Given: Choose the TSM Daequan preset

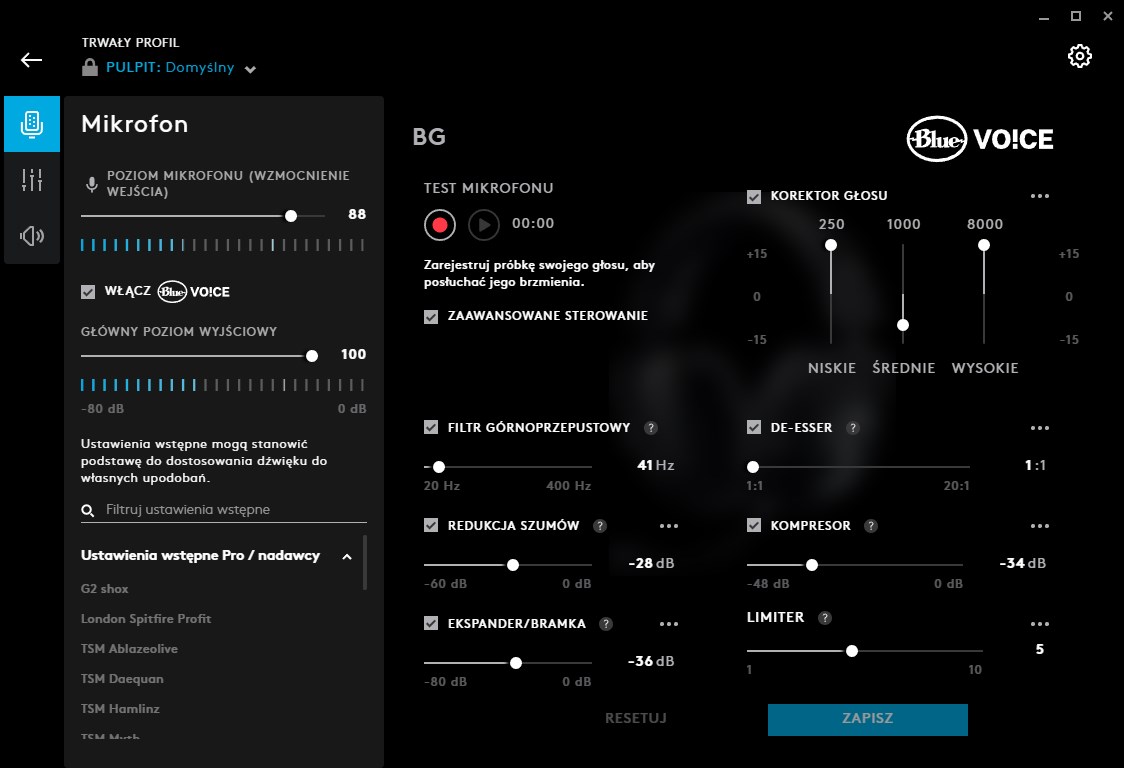Looking at the screenshot, I should point(122,679).
